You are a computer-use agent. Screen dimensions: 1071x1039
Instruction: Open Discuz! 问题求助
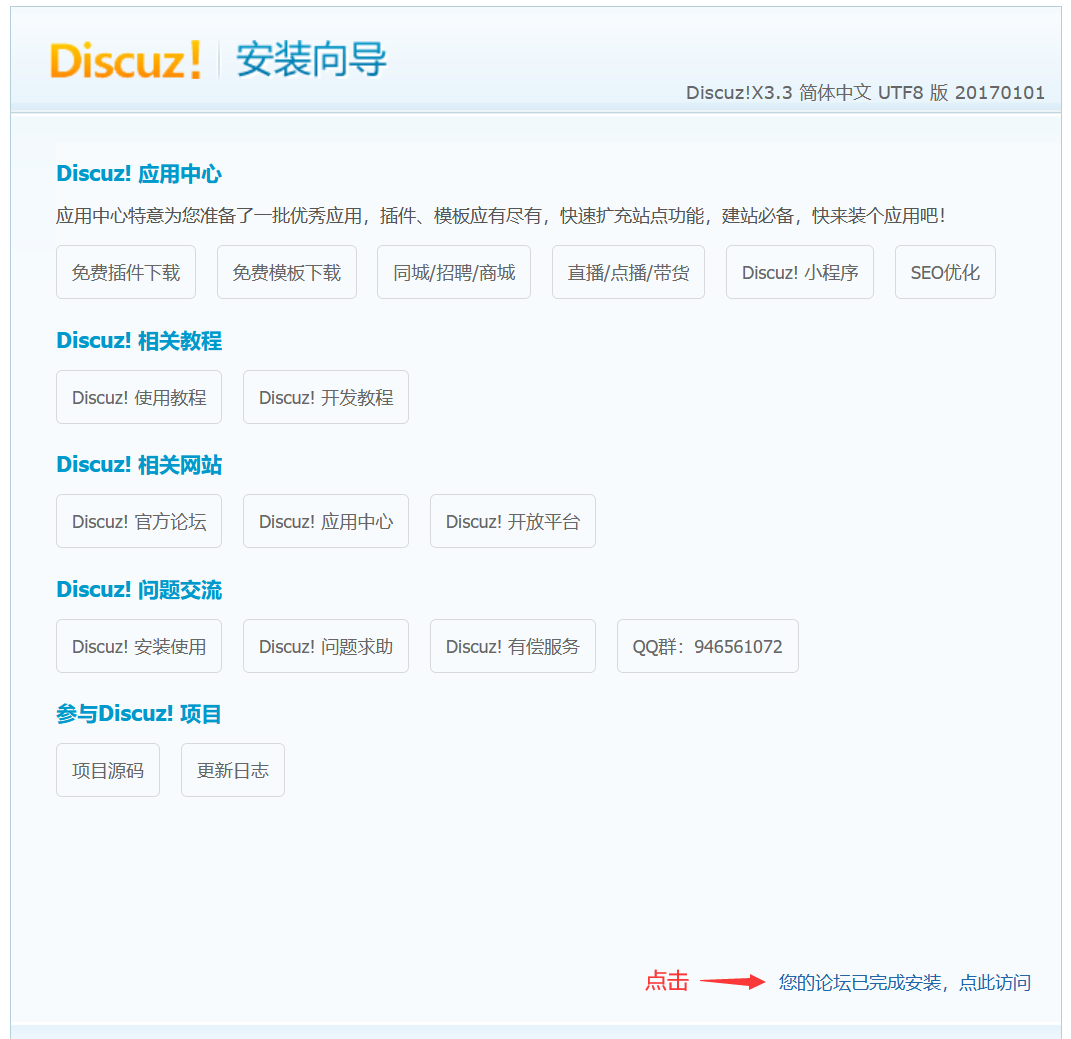pyautogui.click(x=326, y=646)
